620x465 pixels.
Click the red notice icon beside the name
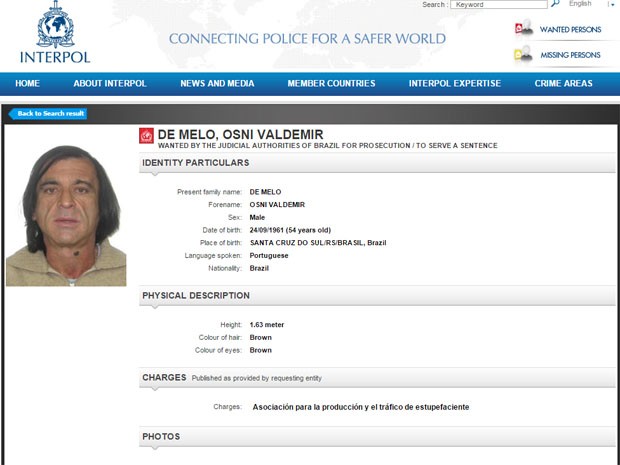[146, 136]
